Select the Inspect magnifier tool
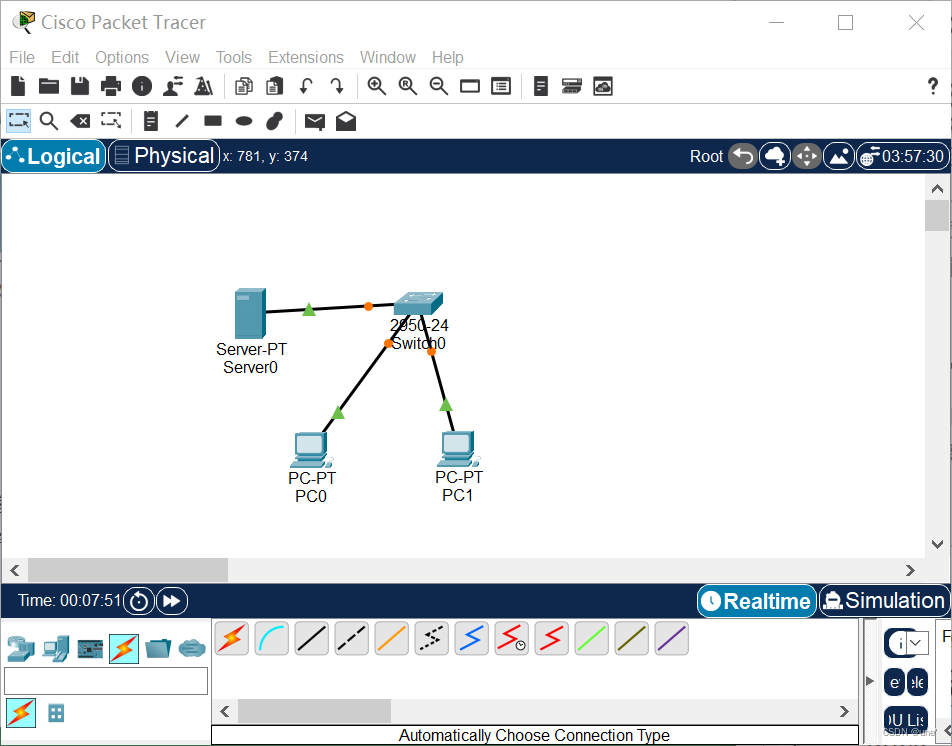Viewport: 952px width, 746px height. pos(49,121)
